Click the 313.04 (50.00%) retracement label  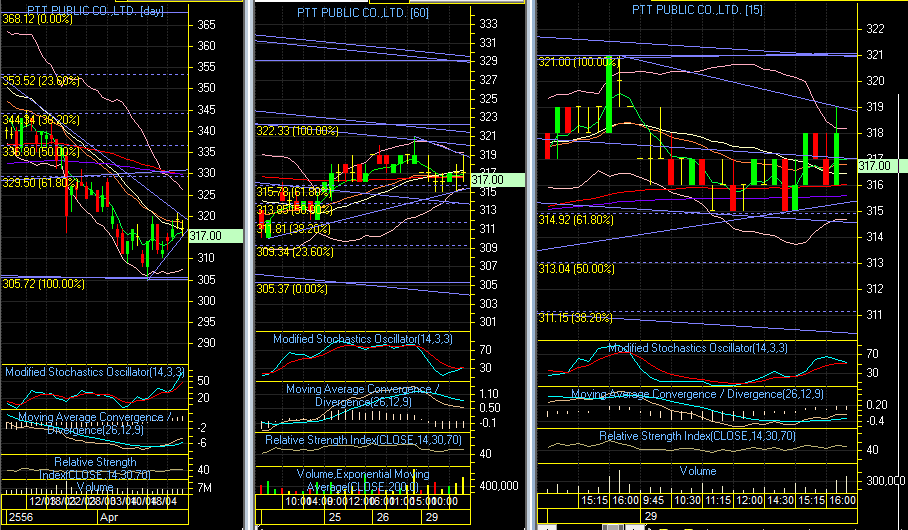pyautogui.click(x=576, y=269)
